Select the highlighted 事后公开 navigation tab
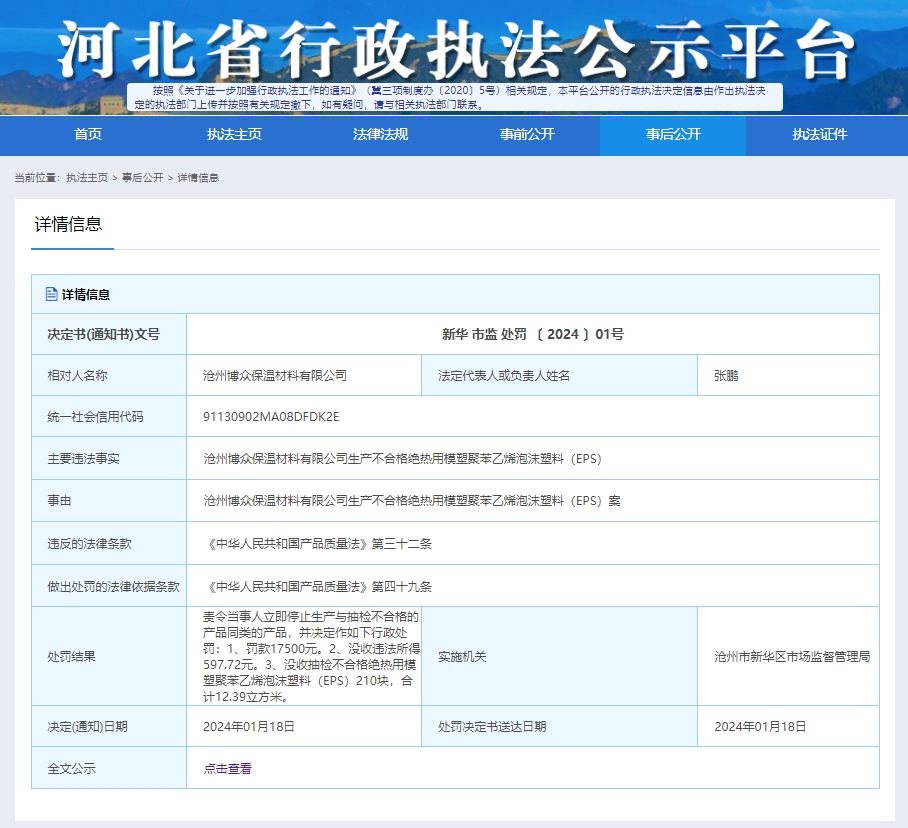This screenshot has height=828, width=908. click(x=673, y=135)
